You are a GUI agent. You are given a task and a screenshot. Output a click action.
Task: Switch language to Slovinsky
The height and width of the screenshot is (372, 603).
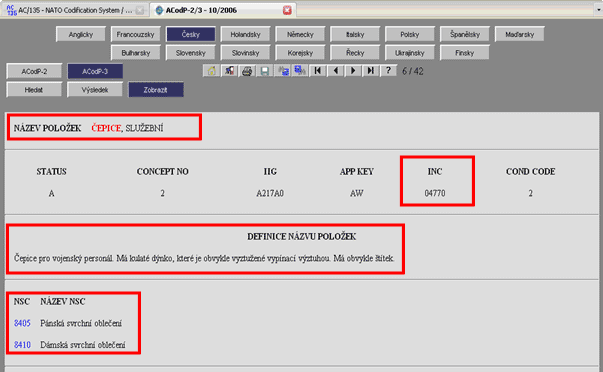pyautogui.click(x=245, y=53)
